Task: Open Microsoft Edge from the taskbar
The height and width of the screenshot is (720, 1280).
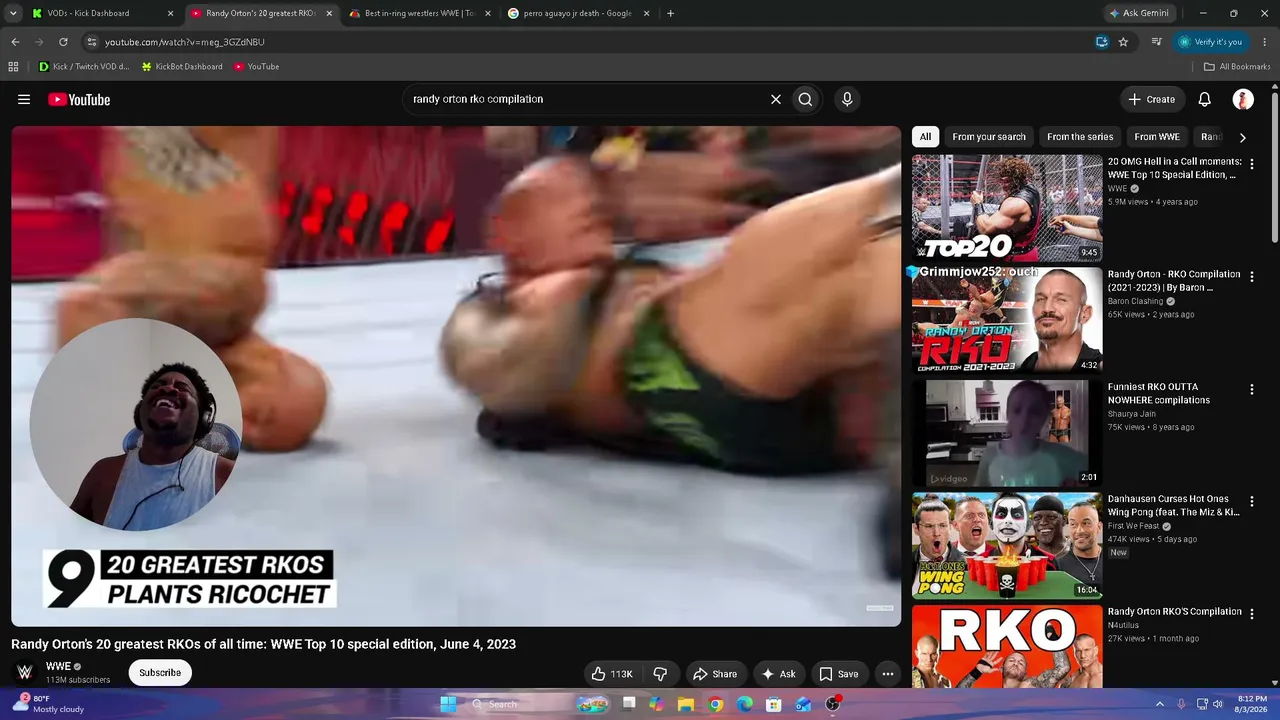Action: (x=745, y=704)
